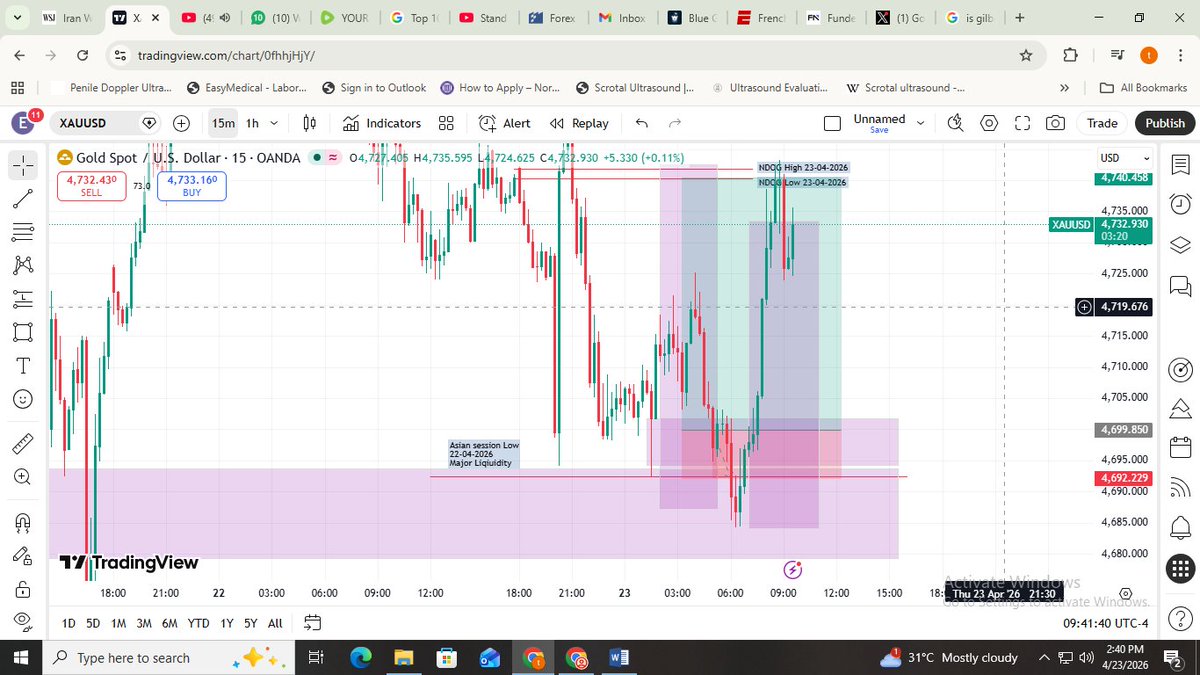Set chart range to 5D
Viewport: 1200px width, 675px height.
point(93,623)
